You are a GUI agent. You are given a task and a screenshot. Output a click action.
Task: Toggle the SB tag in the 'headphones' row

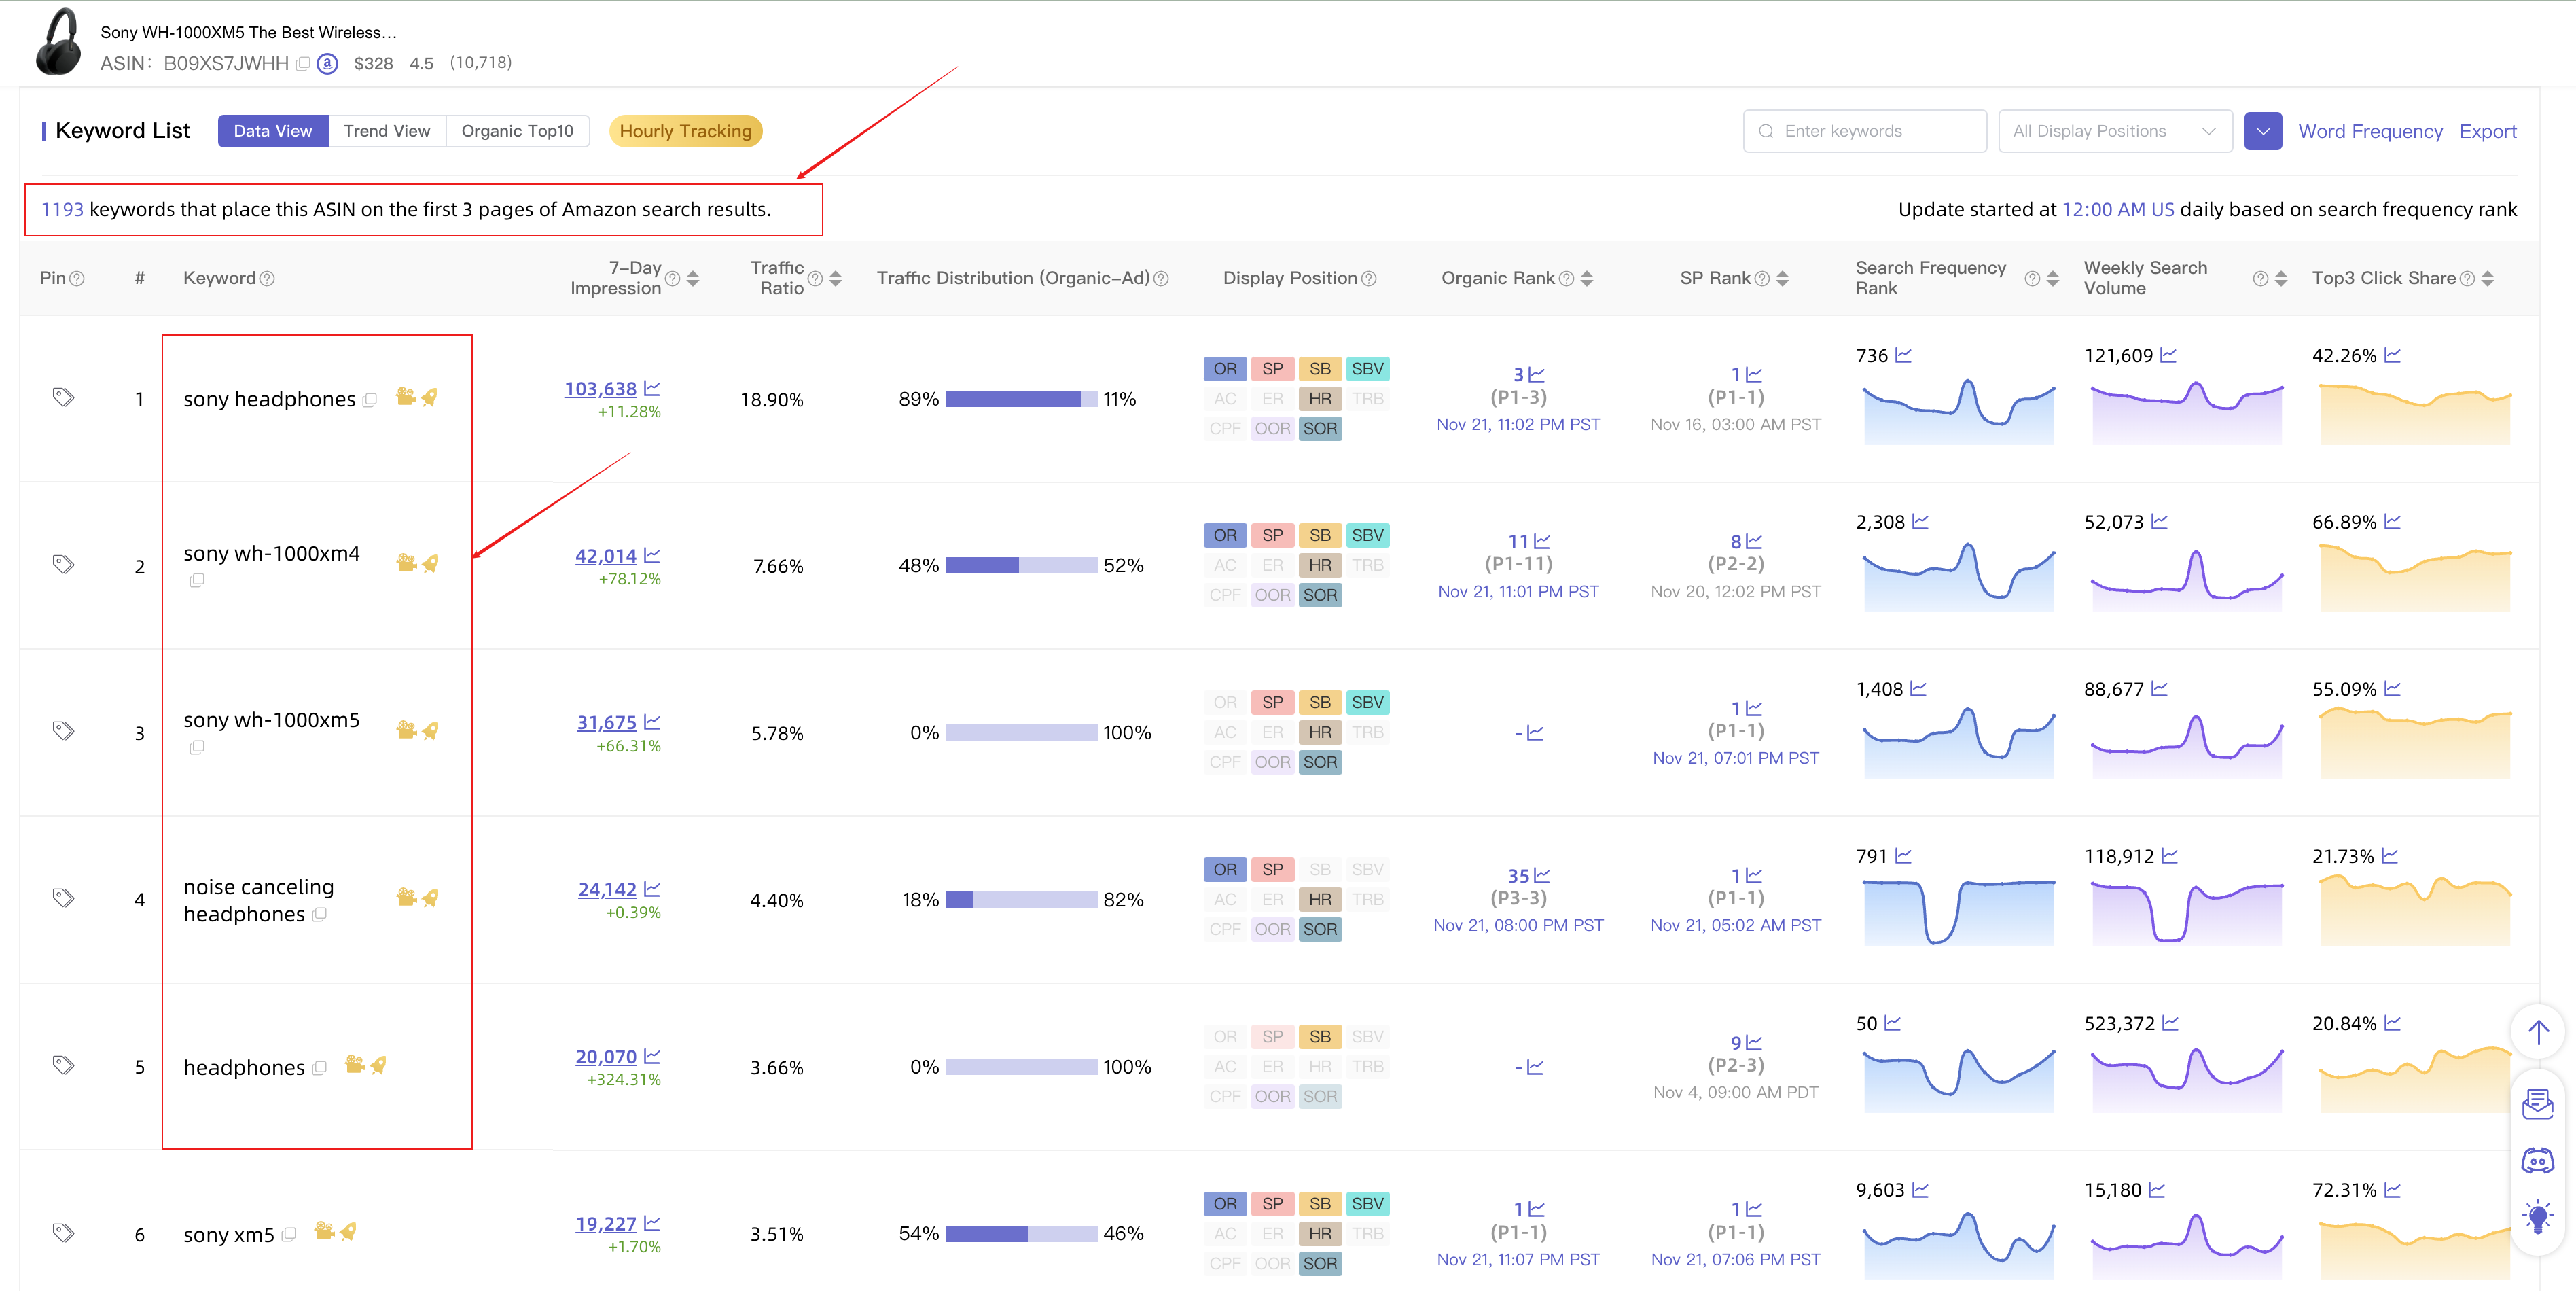click(1320, 1037)
